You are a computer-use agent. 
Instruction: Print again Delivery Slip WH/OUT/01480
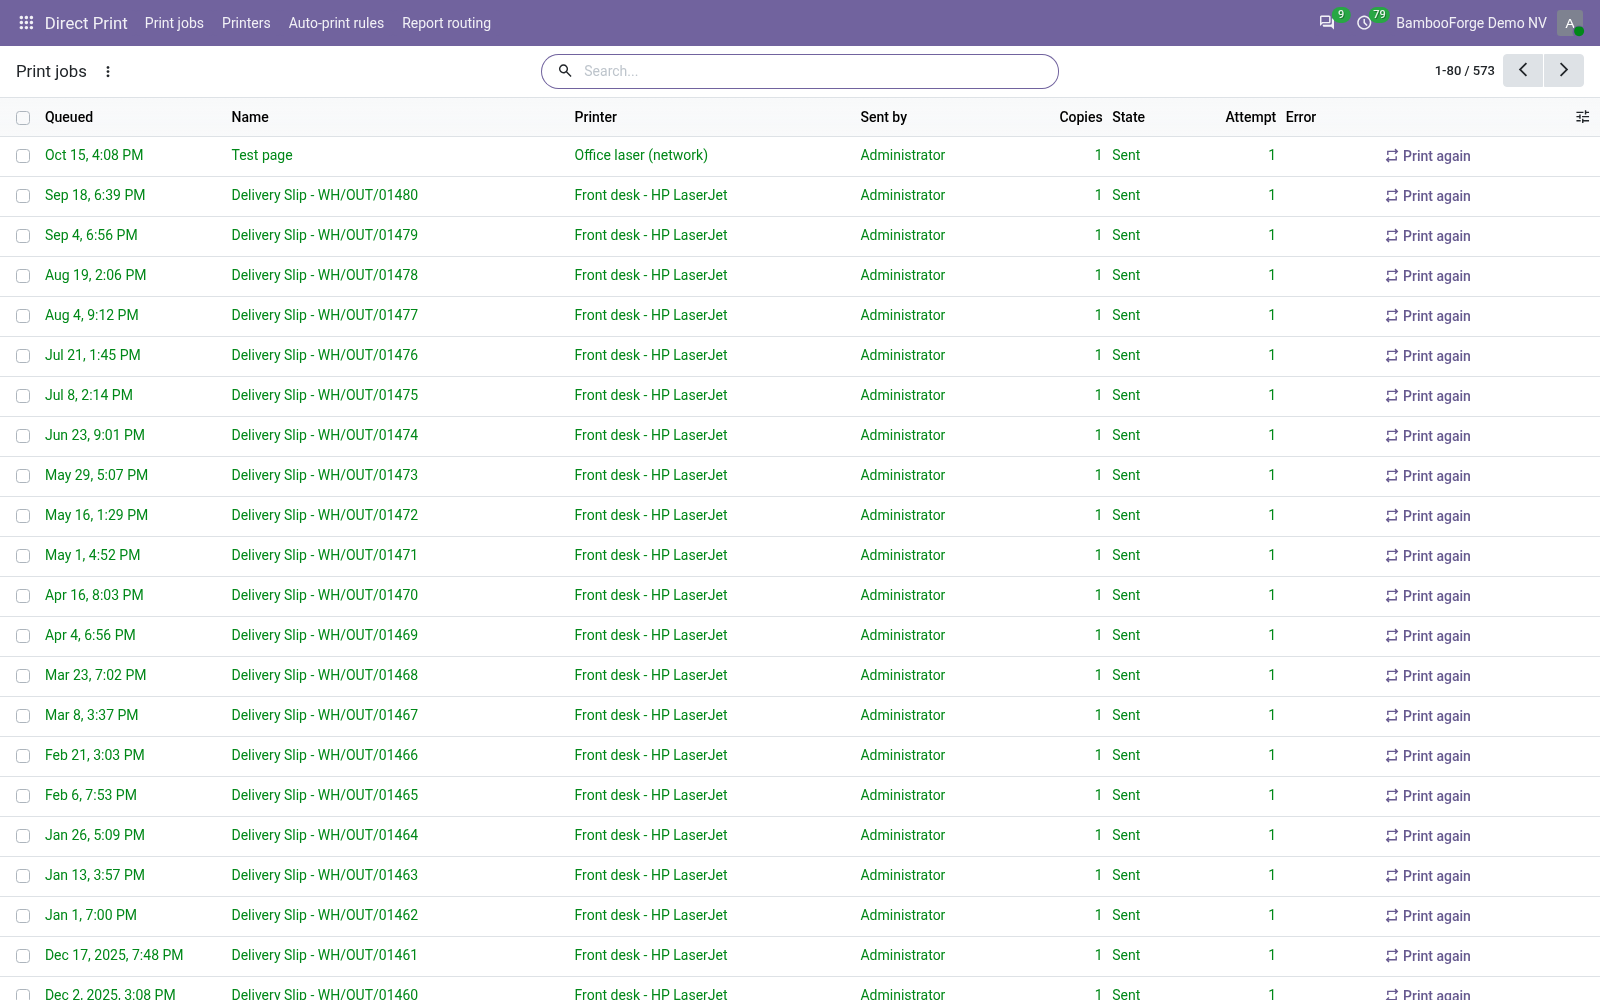coord(1427,196)
